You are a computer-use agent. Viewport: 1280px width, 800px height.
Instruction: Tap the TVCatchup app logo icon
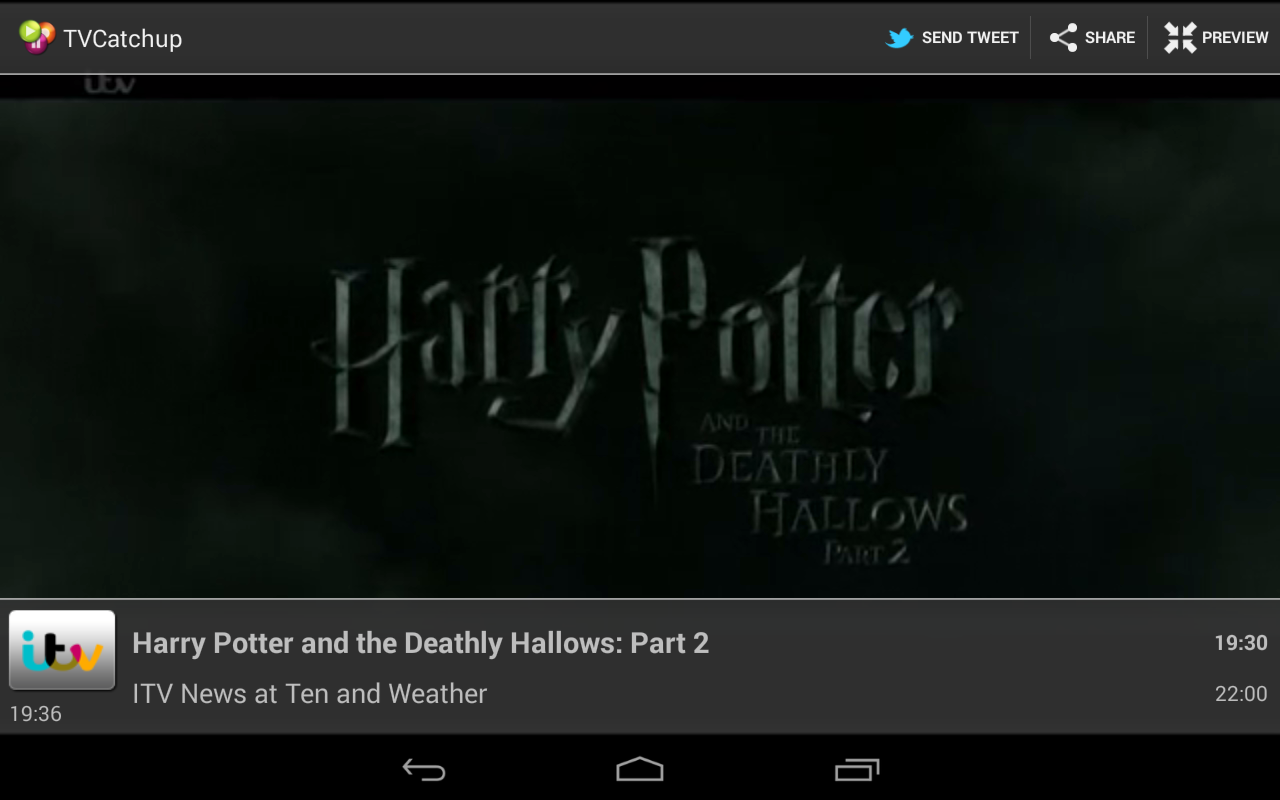point(36,37)
